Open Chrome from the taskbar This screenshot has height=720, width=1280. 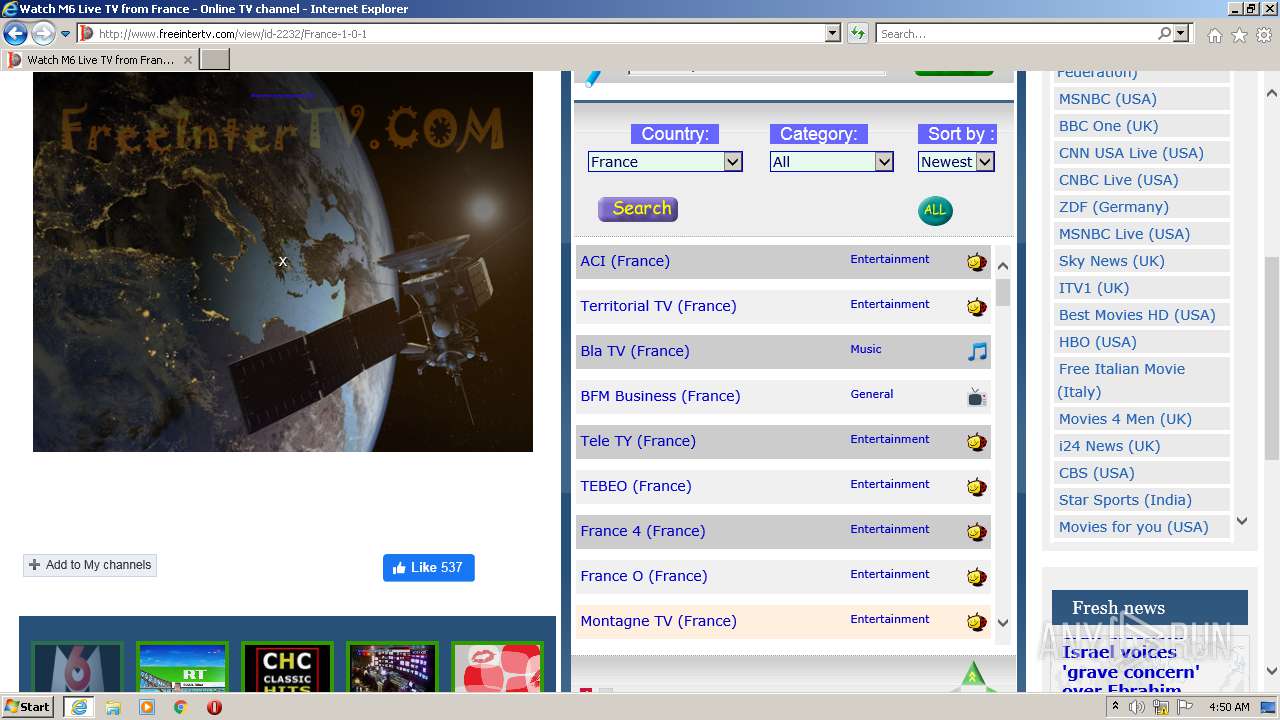pos(180,707)
